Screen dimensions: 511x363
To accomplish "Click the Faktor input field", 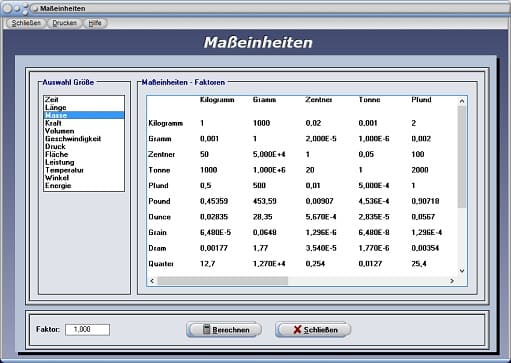I will coord(87,329).
